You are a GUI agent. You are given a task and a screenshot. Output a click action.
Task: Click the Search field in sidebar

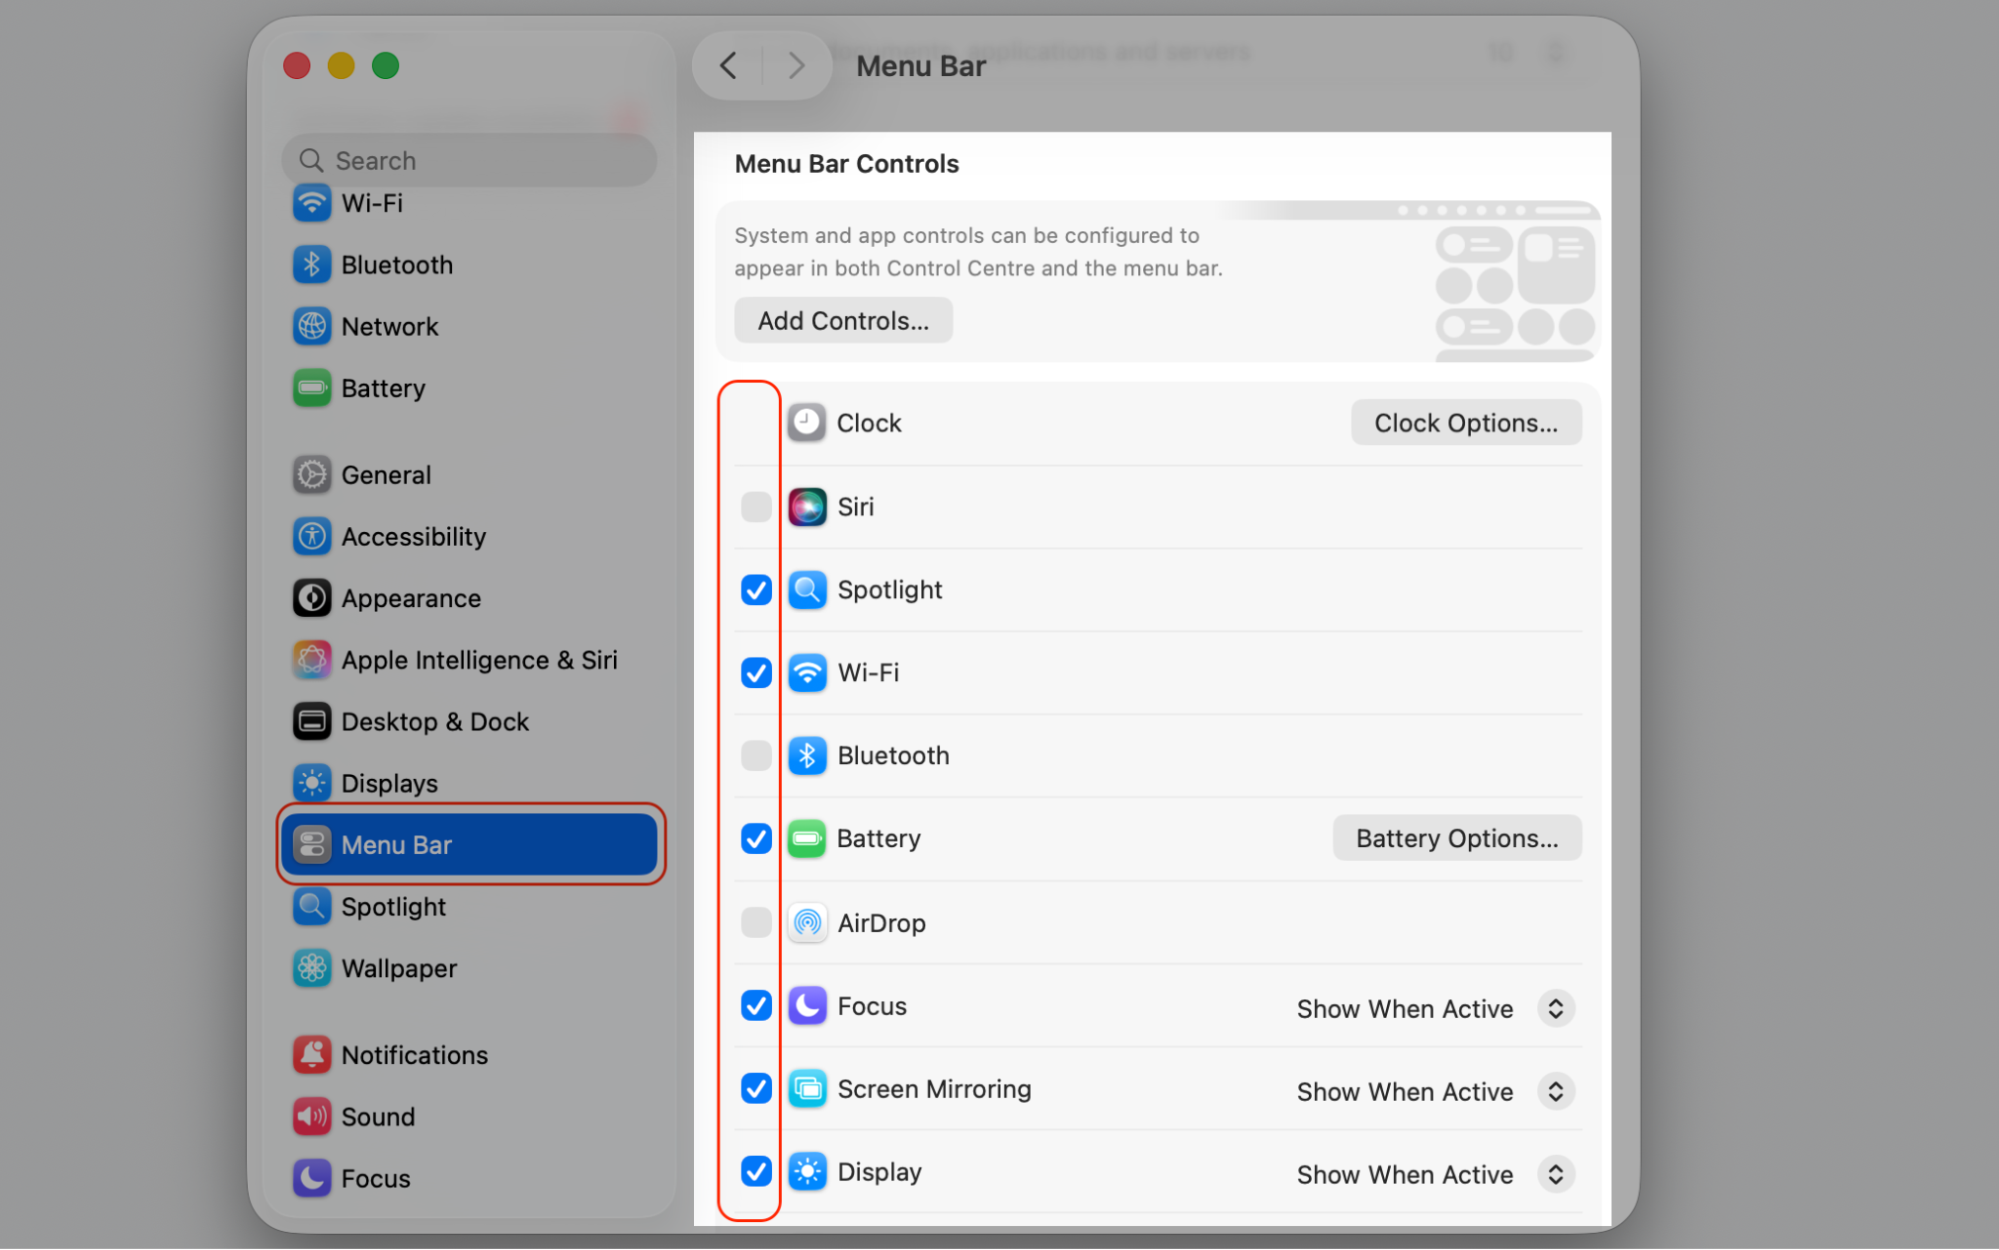click(x=469, y=160)
